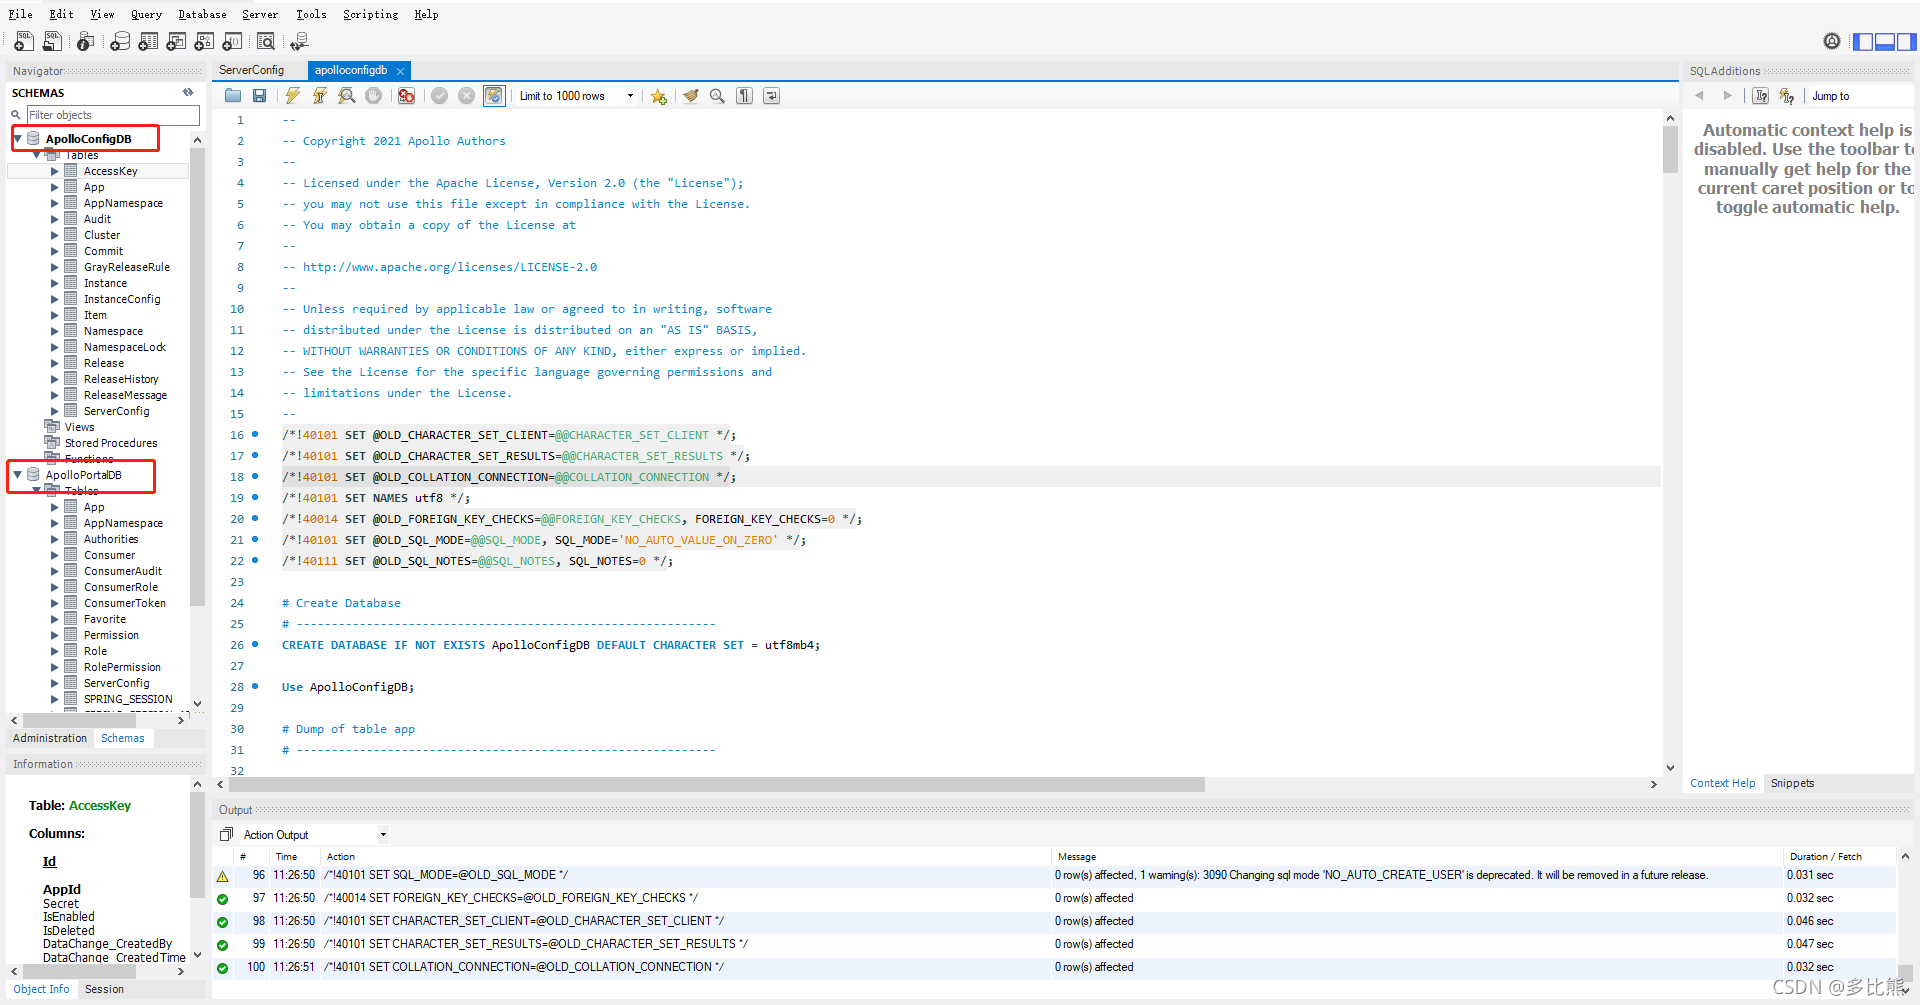Open Workbench preferences gear icon
This screenshot has height=1005, width=1920.
(1831, 41)
